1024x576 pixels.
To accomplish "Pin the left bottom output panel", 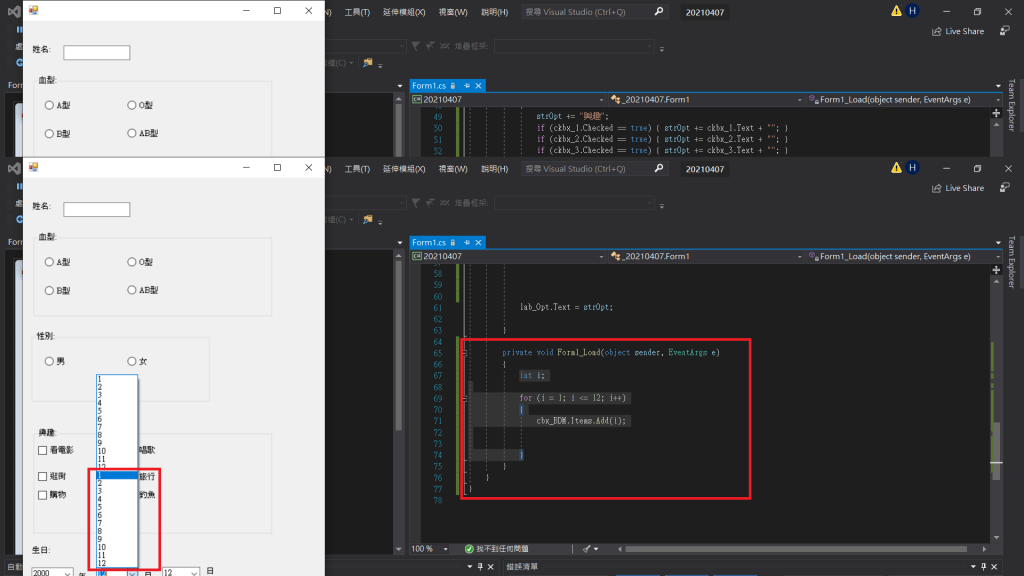I will click(x=480, y=567).
